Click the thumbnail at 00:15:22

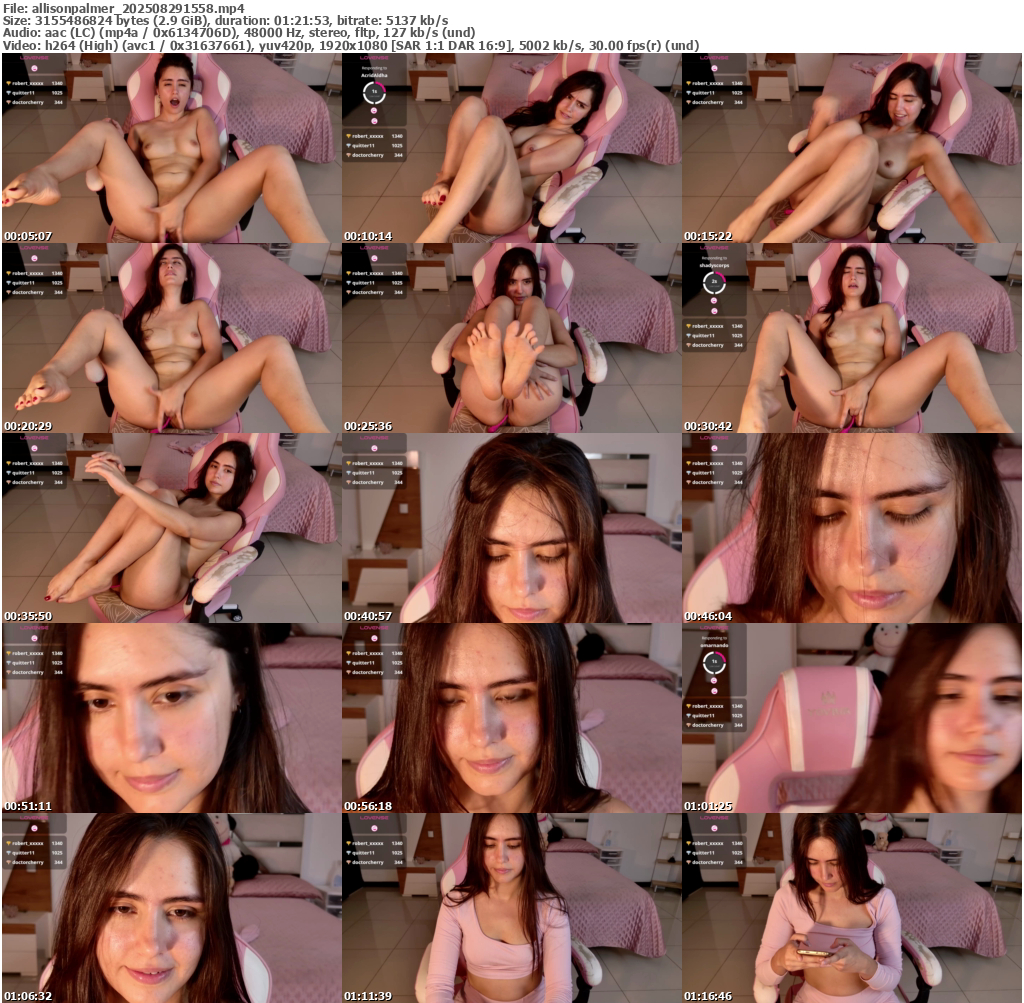tap(851, 148)
